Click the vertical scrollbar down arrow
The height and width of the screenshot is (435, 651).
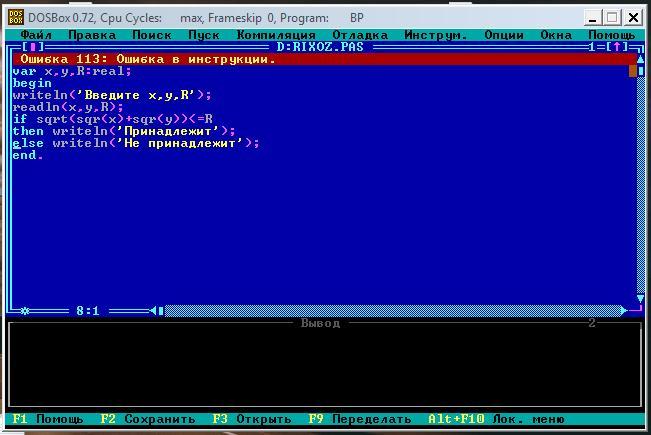(640, 299)
